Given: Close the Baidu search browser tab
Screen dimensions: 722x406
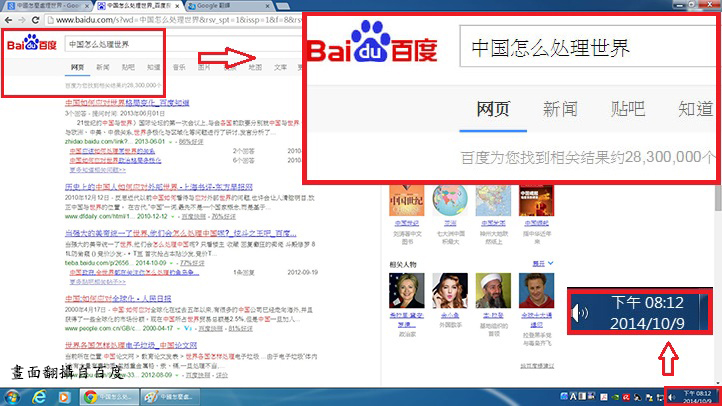Looking at the screenshot, I should tap(177, 6).
